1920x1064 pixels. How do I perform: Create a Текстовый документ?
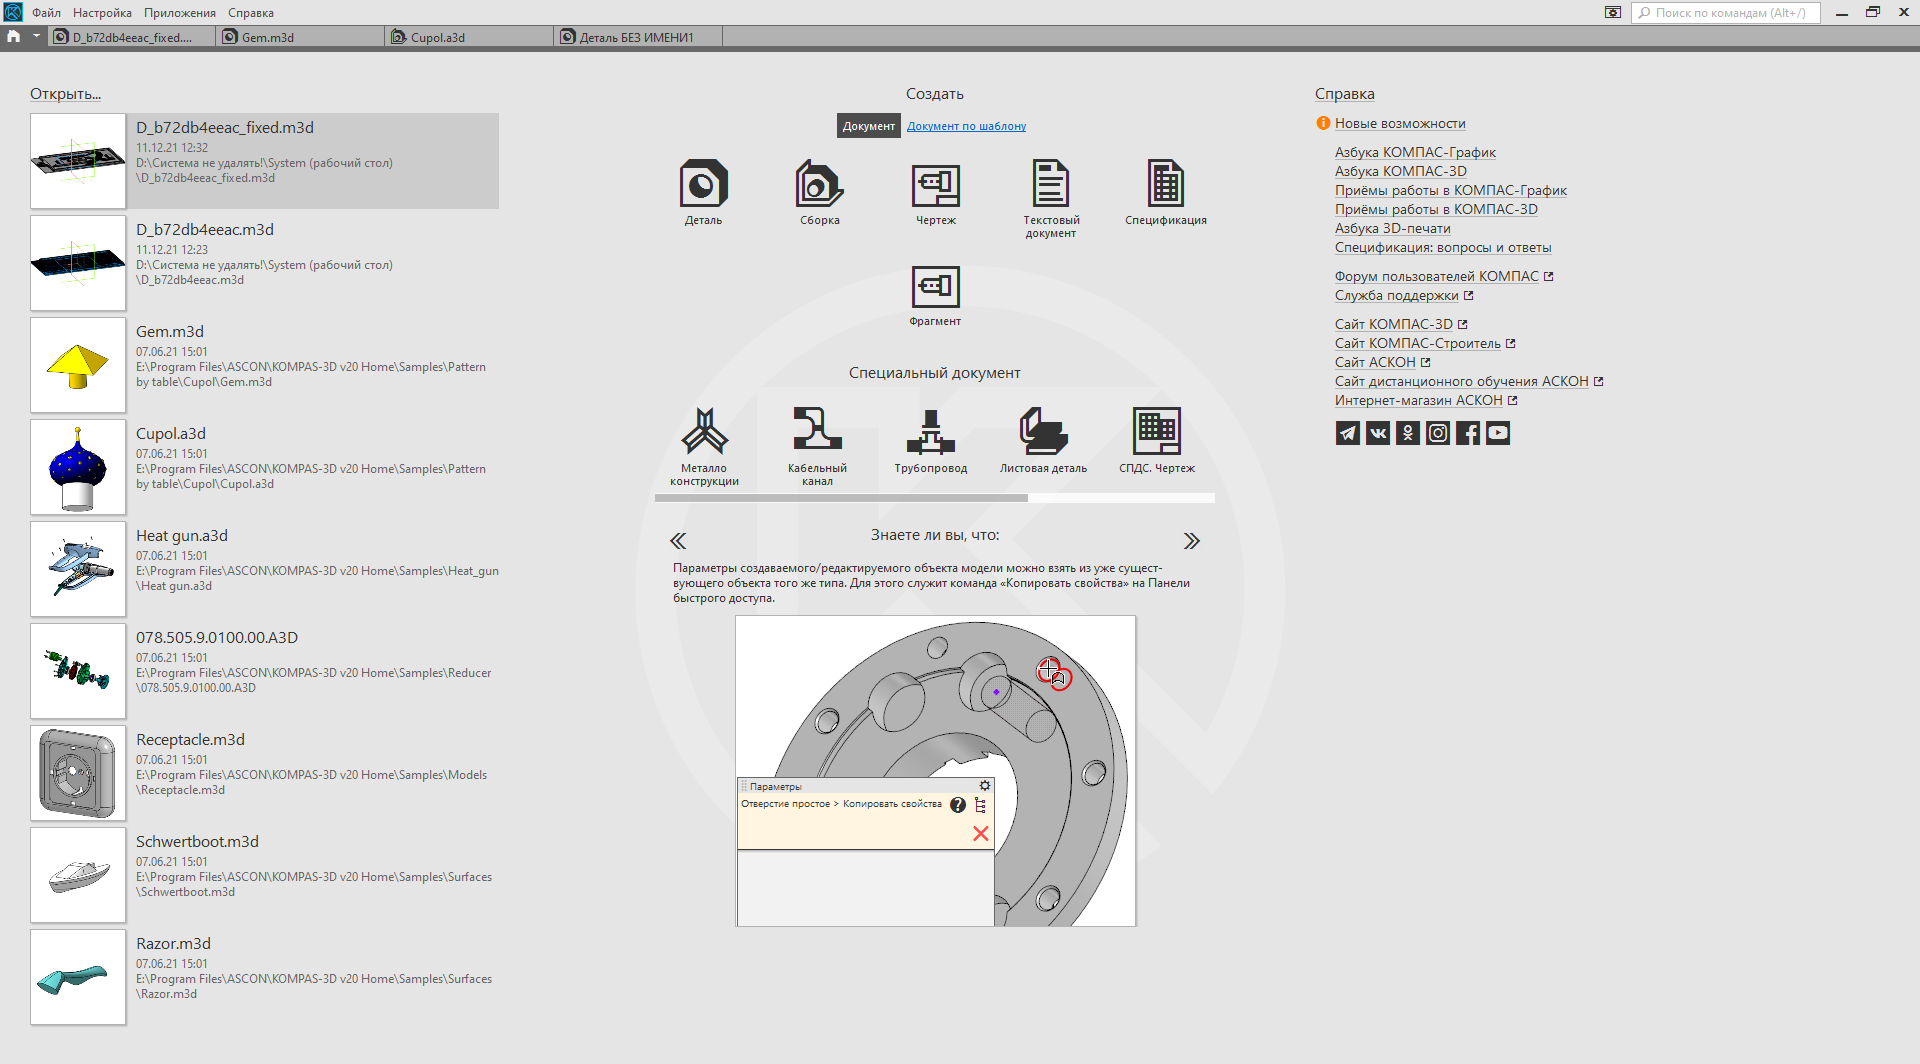(1051, 199)
